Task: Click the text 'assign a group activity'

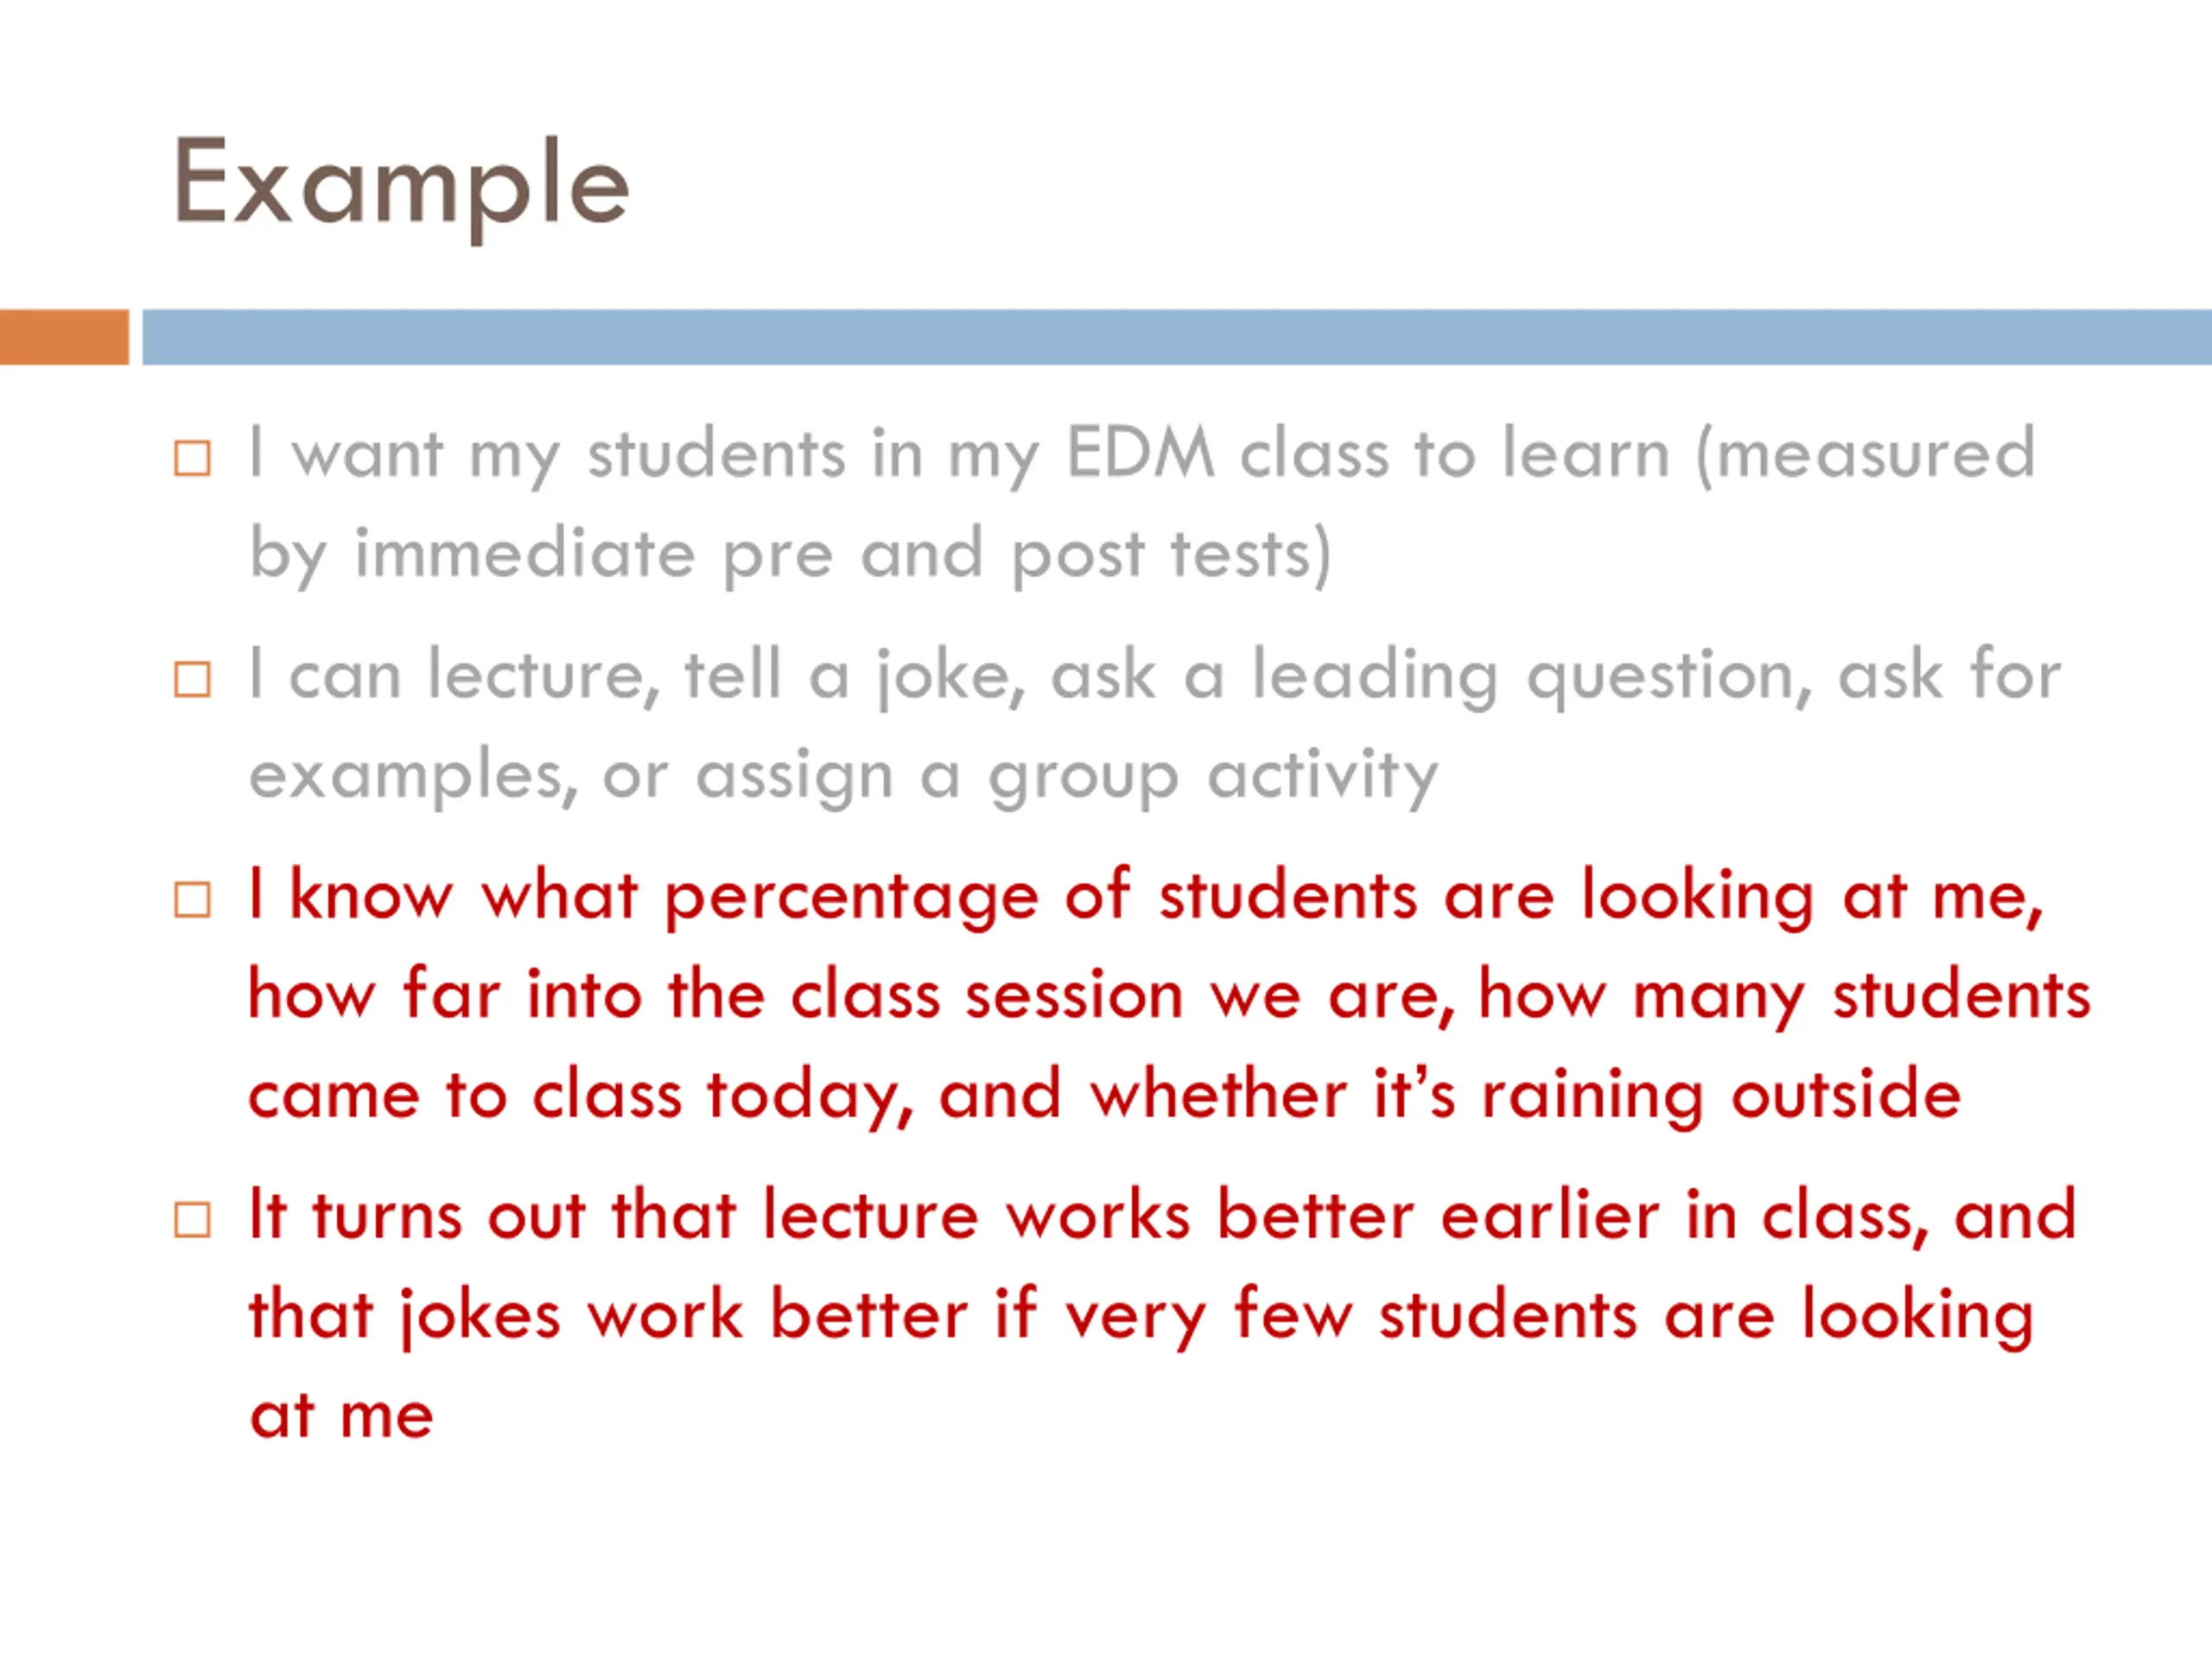Action: click(1067, 778)
